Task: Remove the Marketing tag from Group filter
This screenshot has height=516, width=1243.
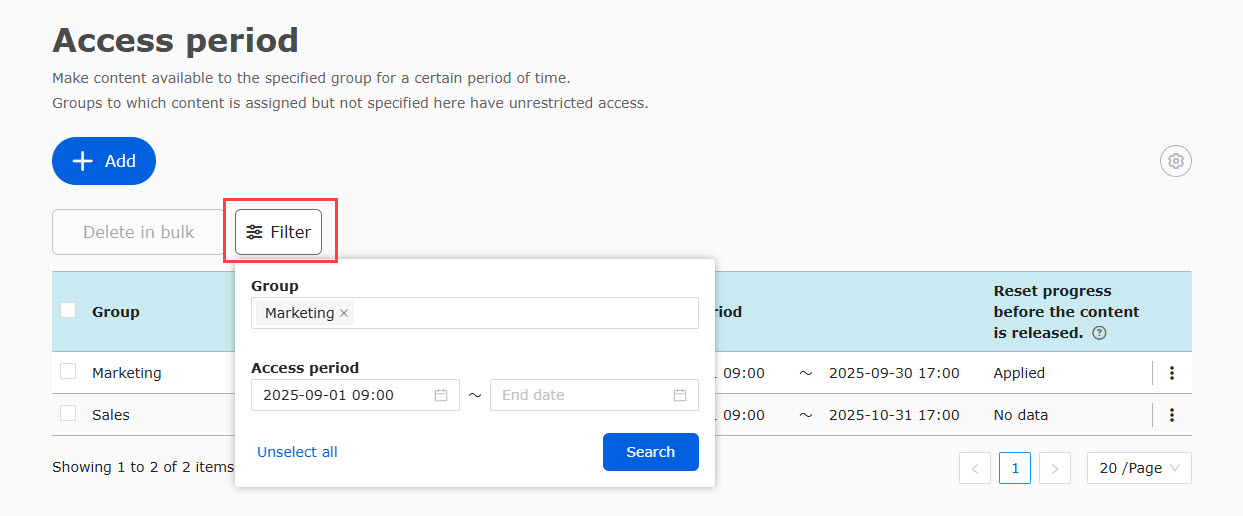Action: coord(344,313)
